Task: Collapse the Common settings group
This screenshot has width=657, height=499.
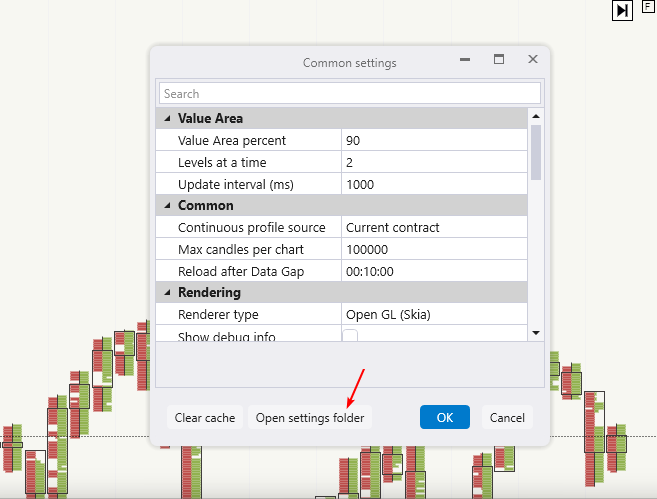Action: pyautogui.click(x=166, y=206)
